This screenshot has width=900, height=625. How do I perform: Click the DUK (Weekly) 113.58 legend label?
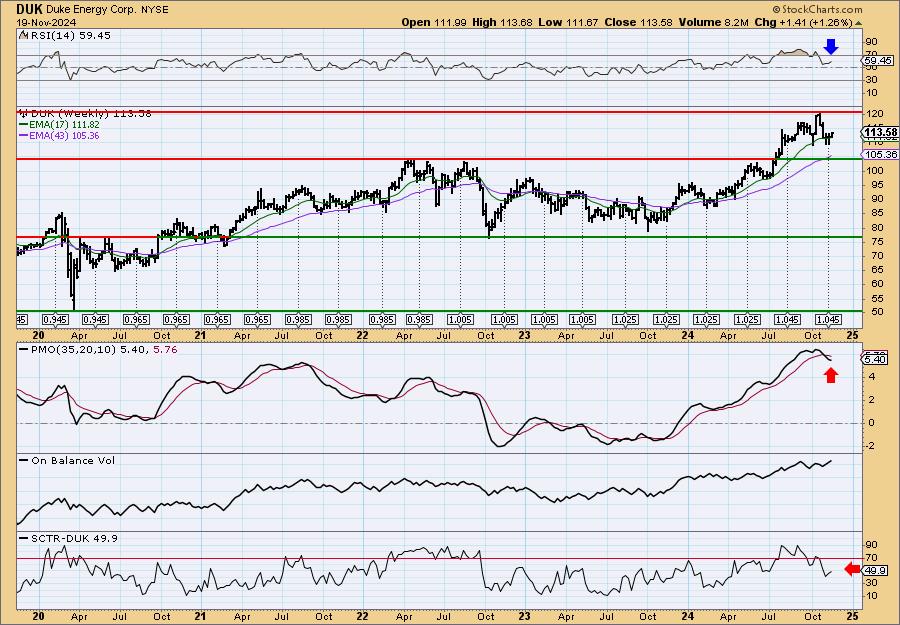[90, 113]
